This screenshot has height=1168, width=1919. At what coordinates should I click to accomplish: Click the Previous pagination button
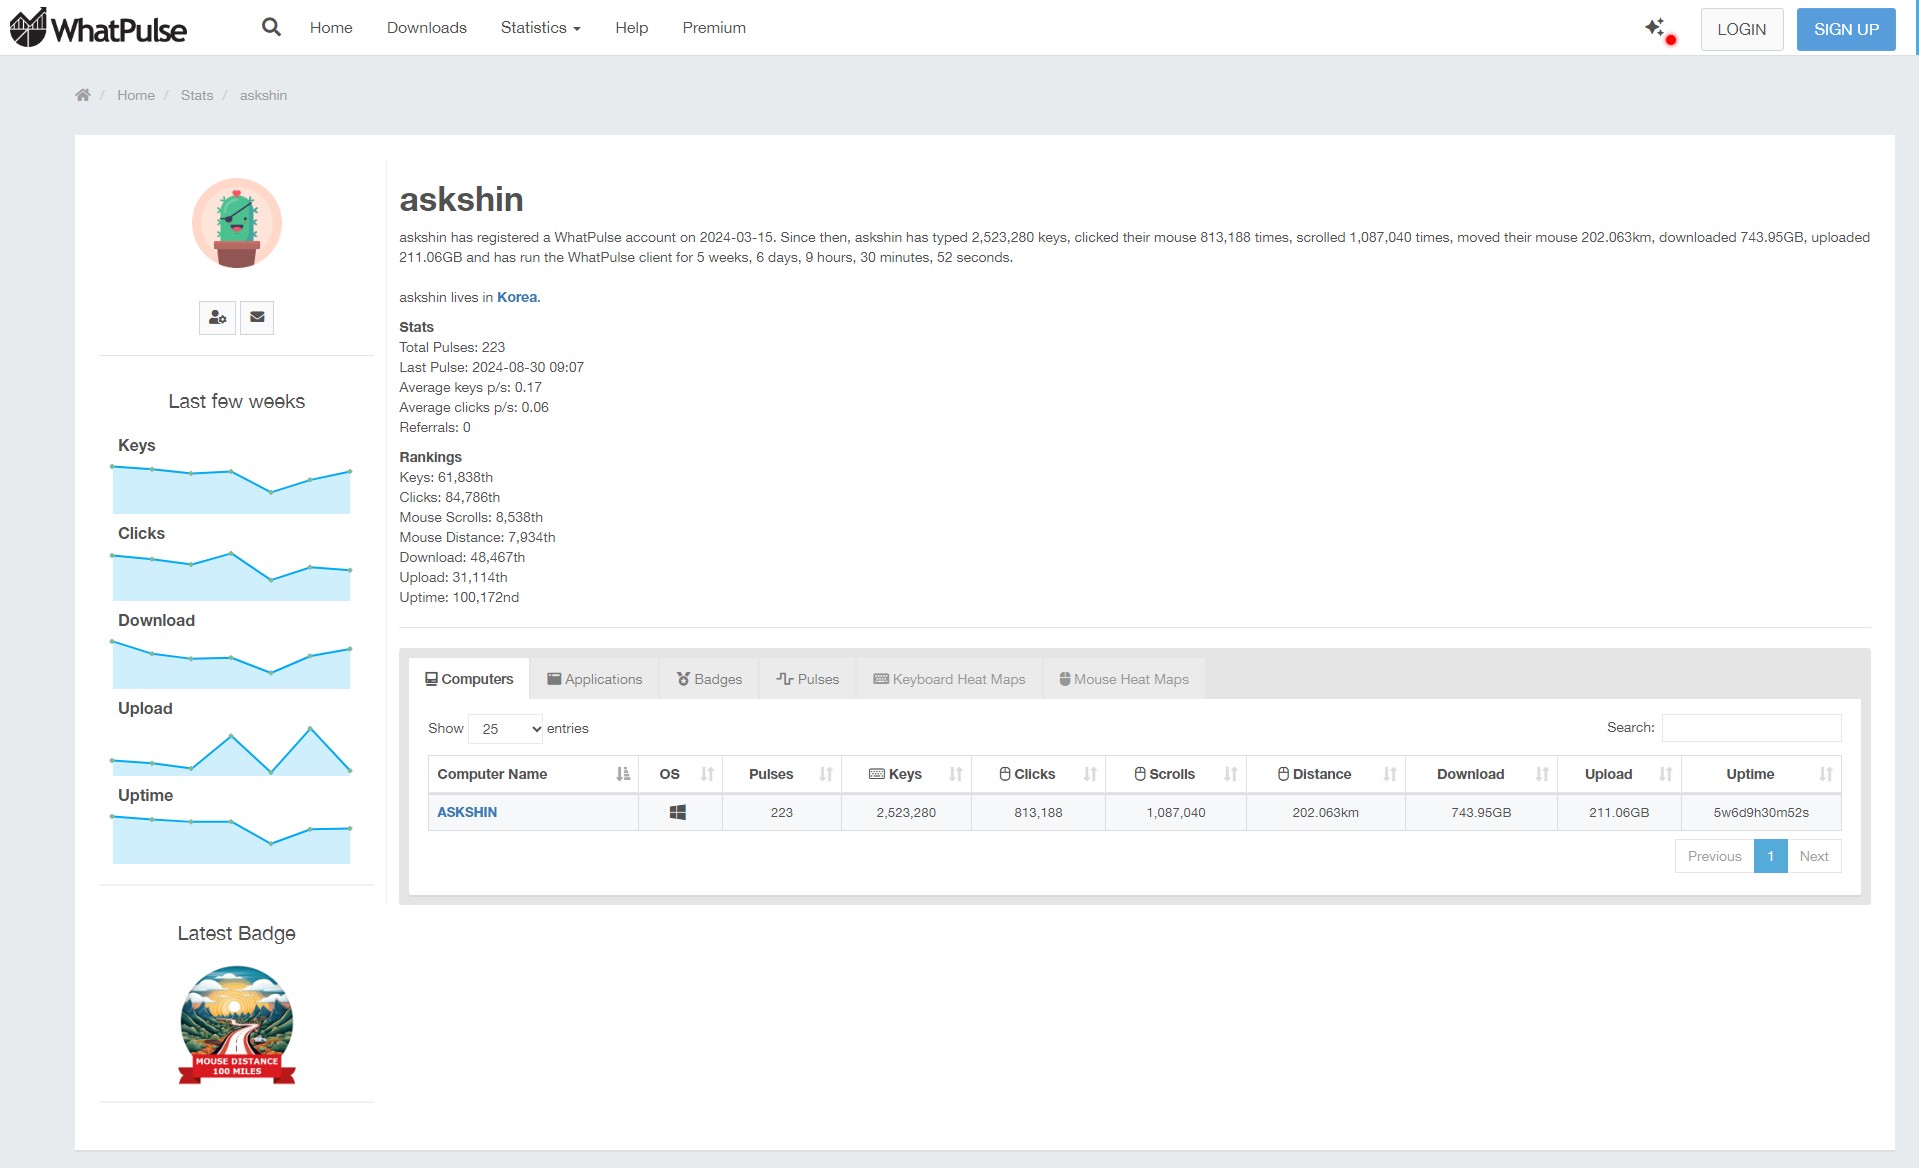click(x=1714, y=856)
